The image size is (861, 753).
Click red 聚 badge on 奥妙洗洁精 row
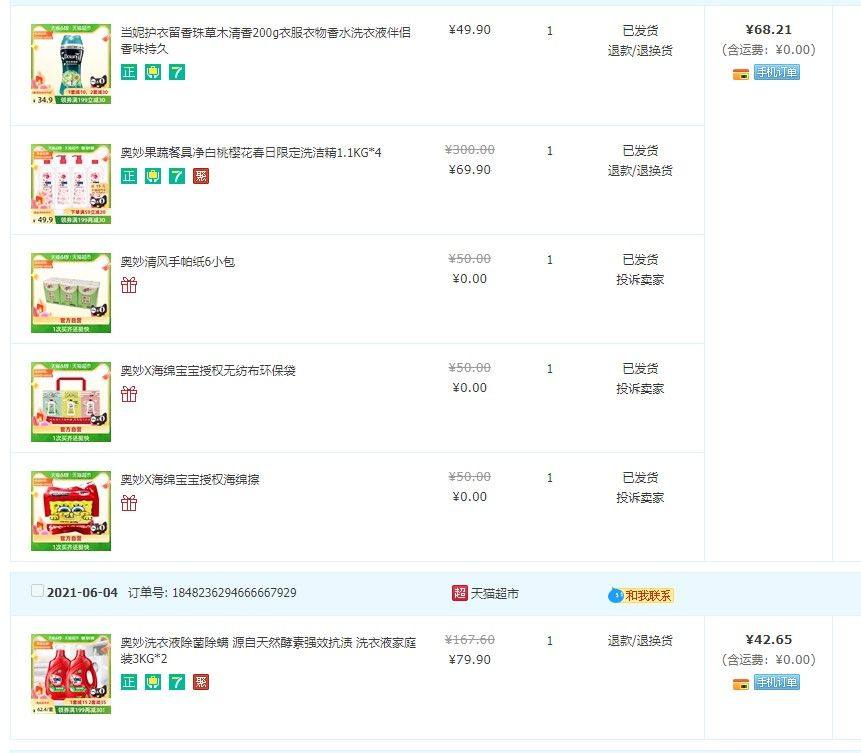(201, 176)
